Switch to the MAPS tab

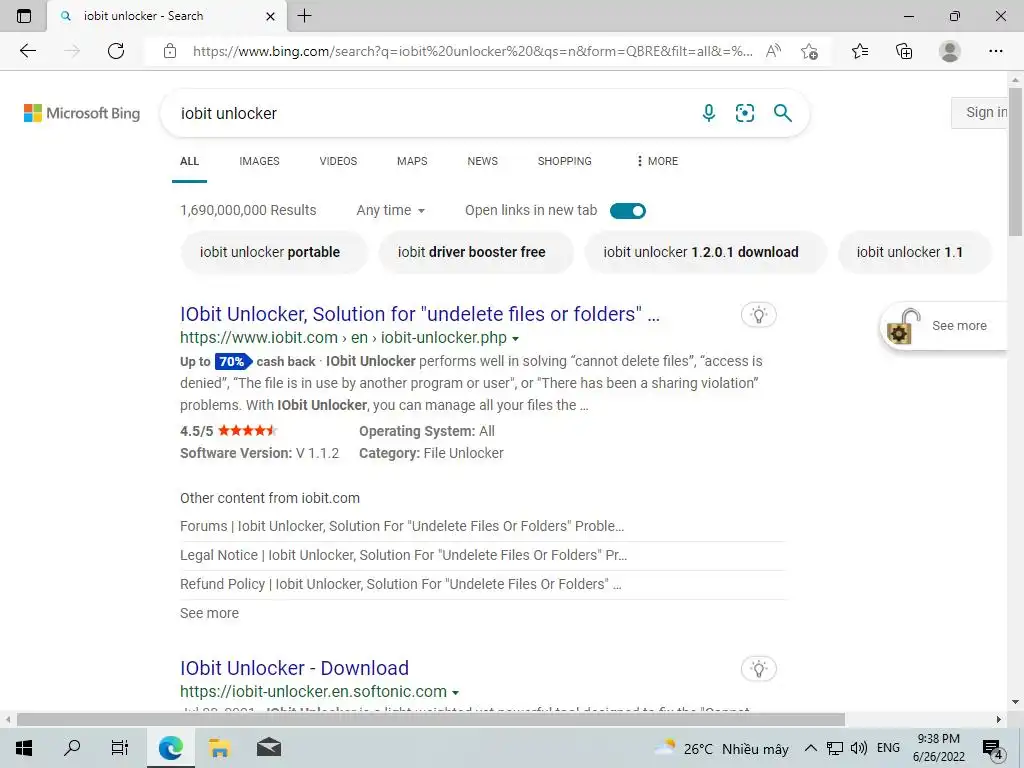coord(412,161)
